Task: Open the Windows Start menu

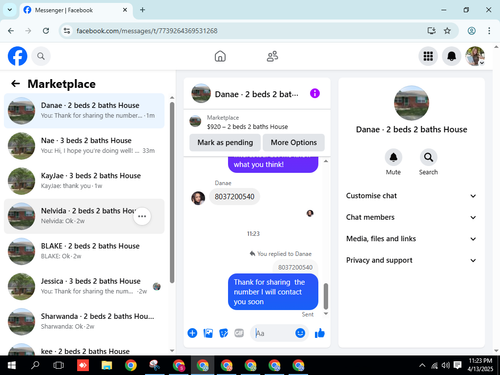Action: [12, 366]
